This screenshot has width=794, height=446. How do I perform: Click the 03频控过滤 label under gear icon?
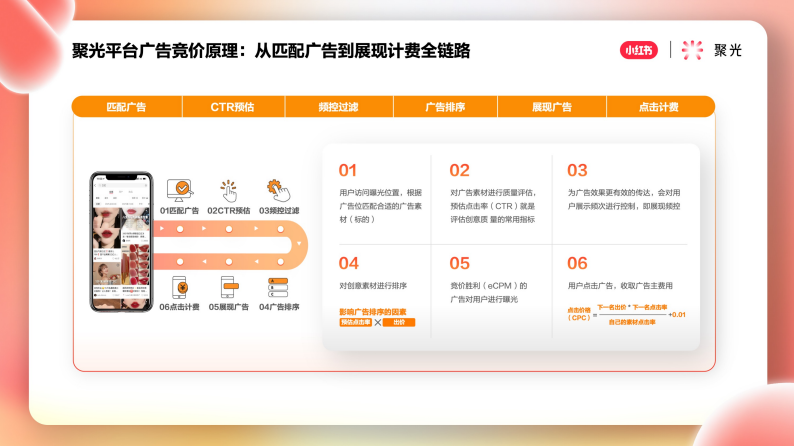click(x=279, y=211)
